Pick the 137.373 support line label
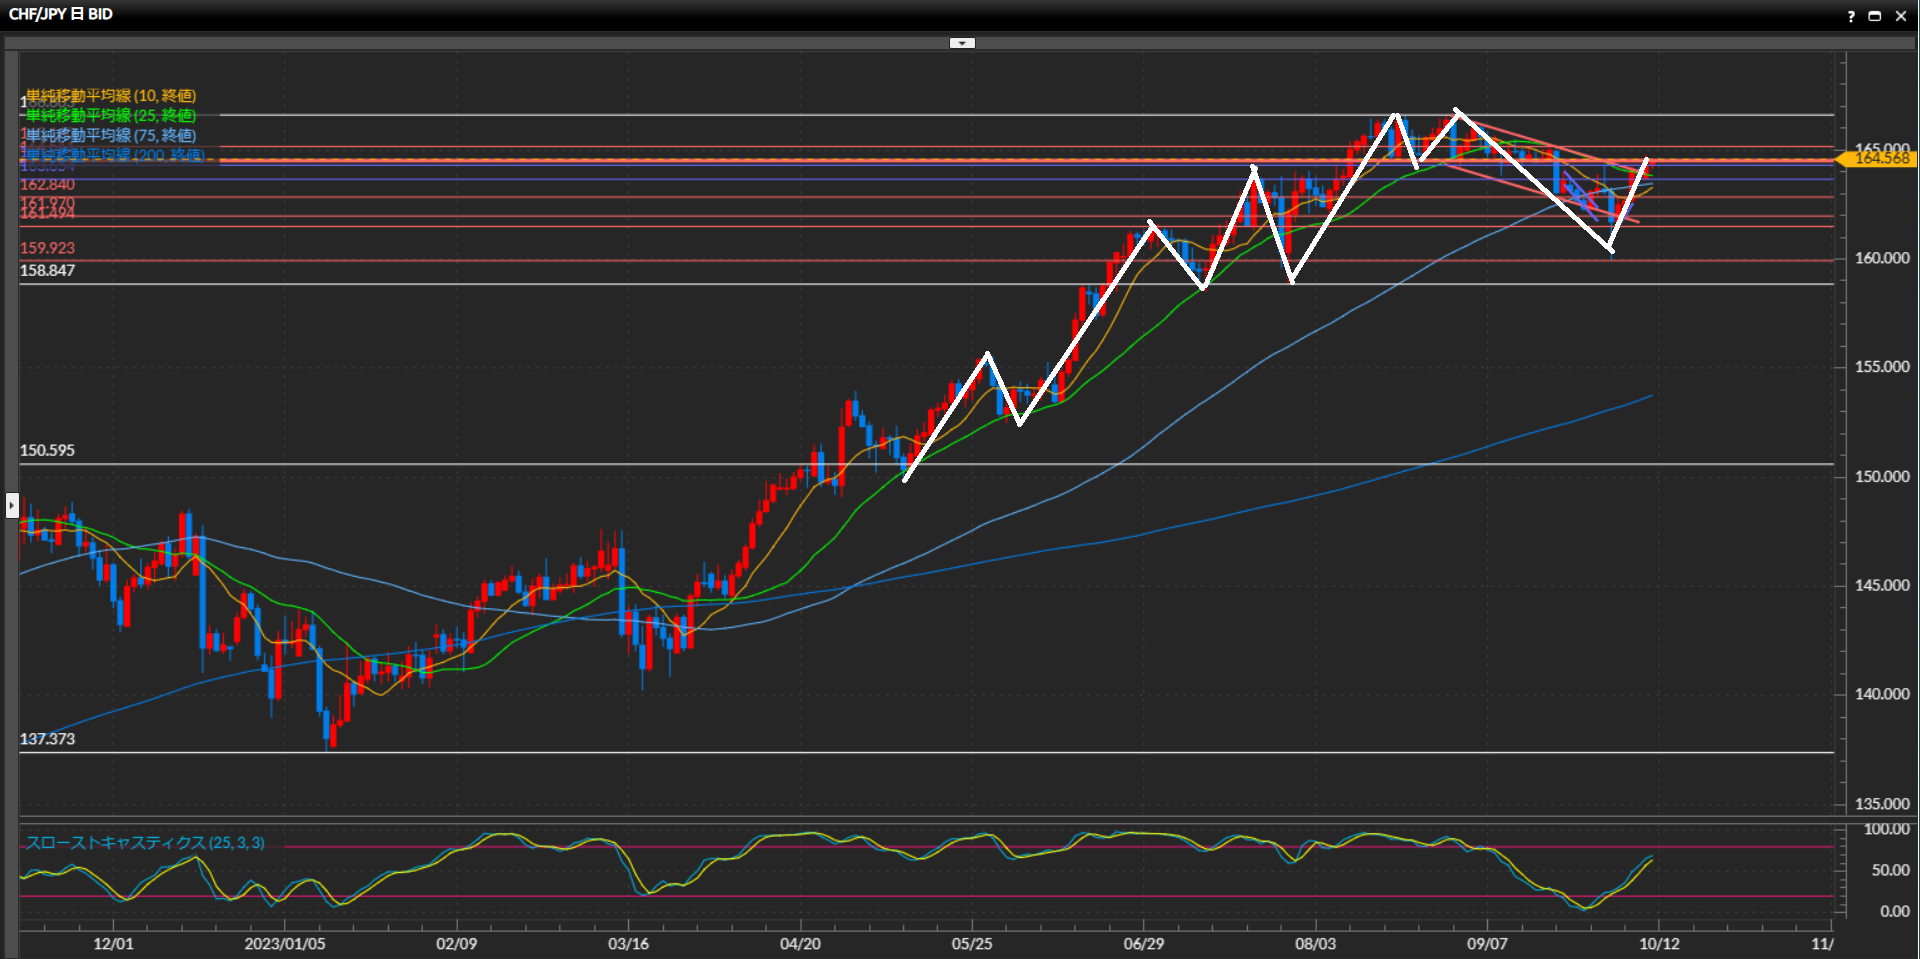Screen dimensions: 1920x959 47,739
